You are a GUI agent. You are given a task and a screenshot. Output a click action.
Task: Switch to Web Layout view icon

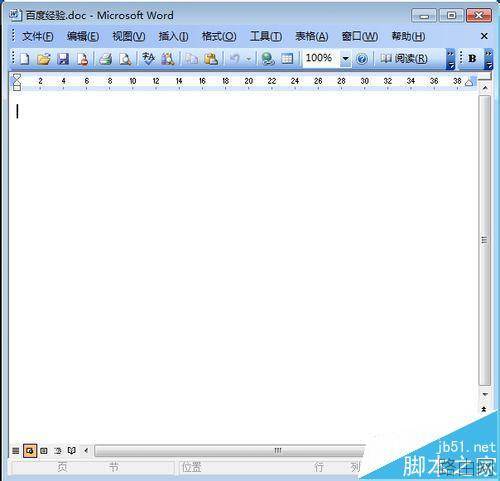click(x=30, y=451)
